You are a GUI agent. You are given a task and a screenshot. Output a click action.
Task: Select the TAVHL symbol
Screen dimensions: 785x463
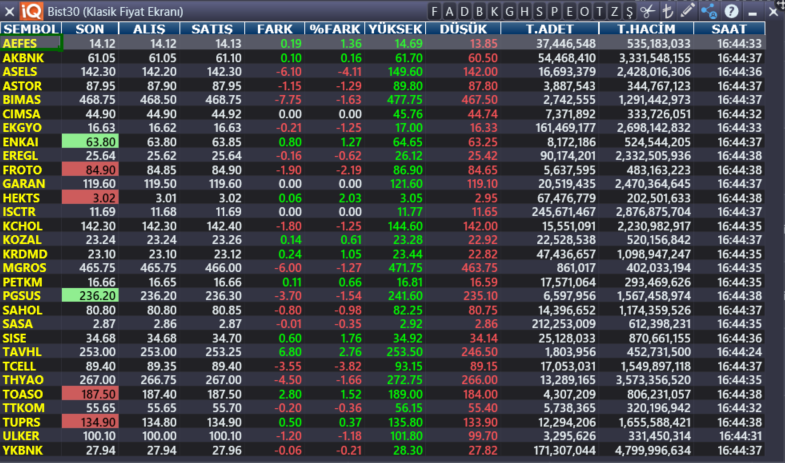(x=22, y=352)
